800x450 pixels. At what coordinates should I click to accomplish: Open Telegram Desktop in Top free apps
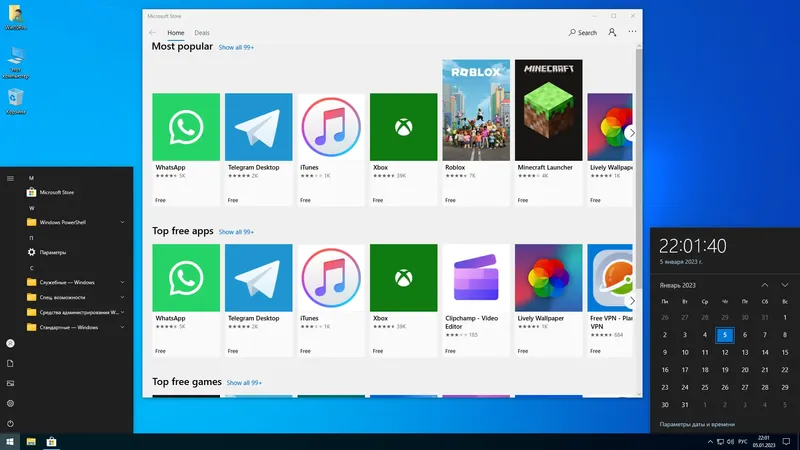[259, 300]
